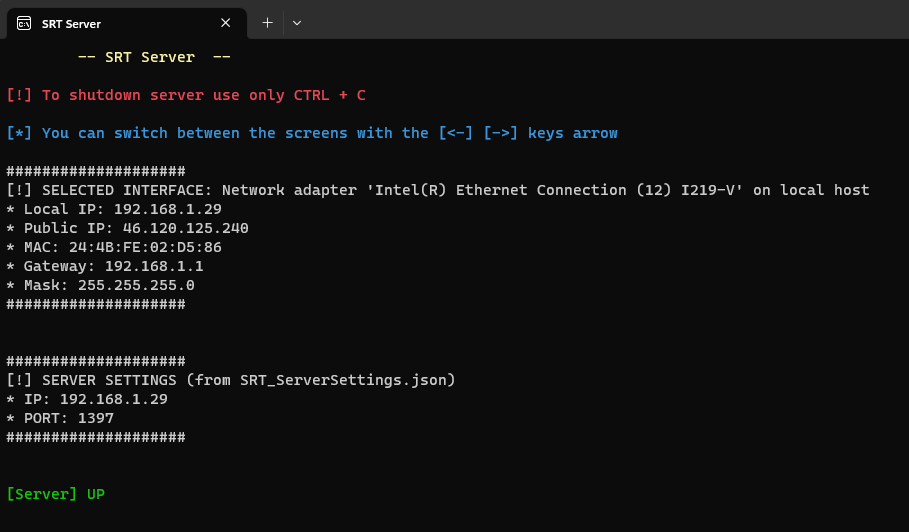This screenshot has height=532, width=909.
Task: Click the terminal icon in the tab
Action: tap(24, 23)
